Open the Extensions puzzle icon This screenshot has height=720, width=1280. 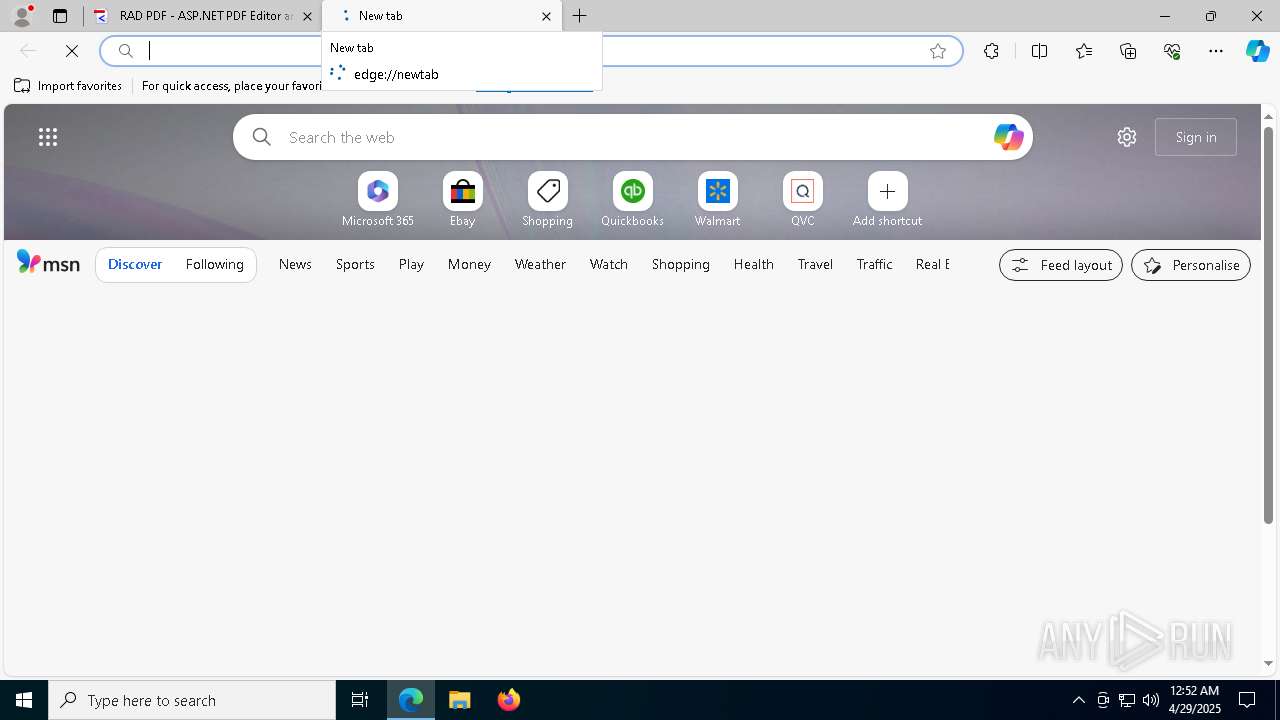click(x=991, y=51)
